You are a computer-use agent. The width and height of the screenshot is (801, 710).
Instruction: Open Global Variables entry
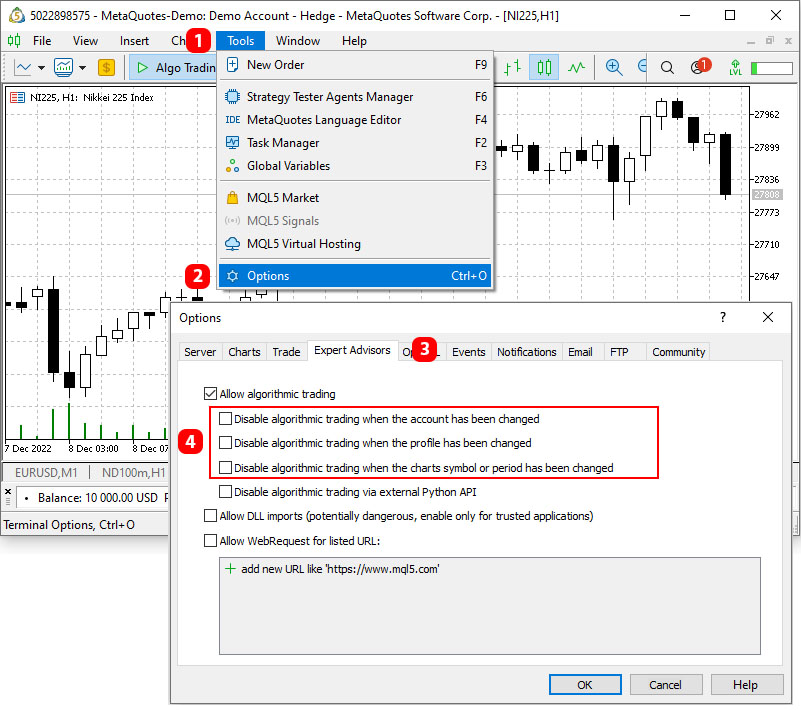(356, 166)
